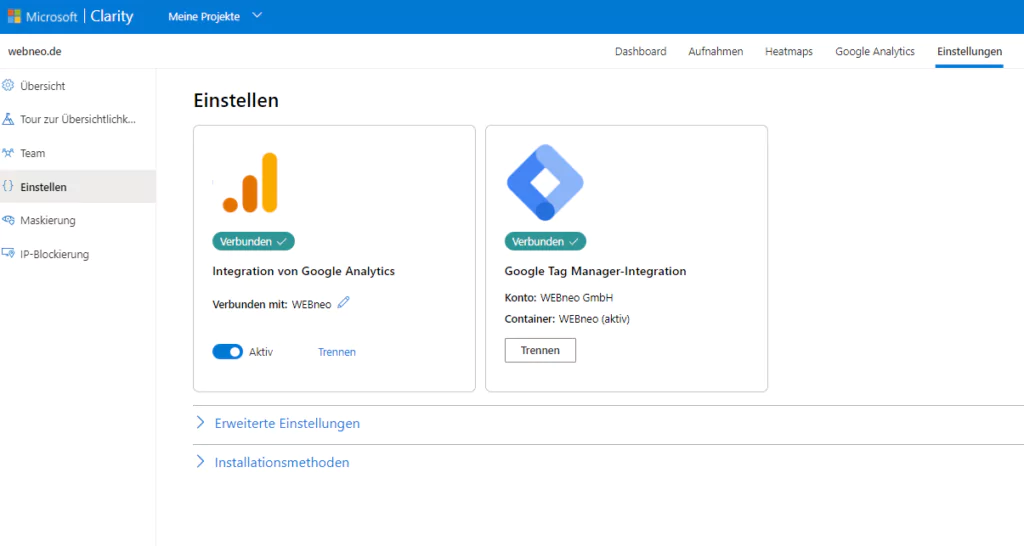Image resolution: width=1024 pixels, height=546 pixels.
Task: Click the Übersicht gear icon in sidebar
Action: (8, 86)
